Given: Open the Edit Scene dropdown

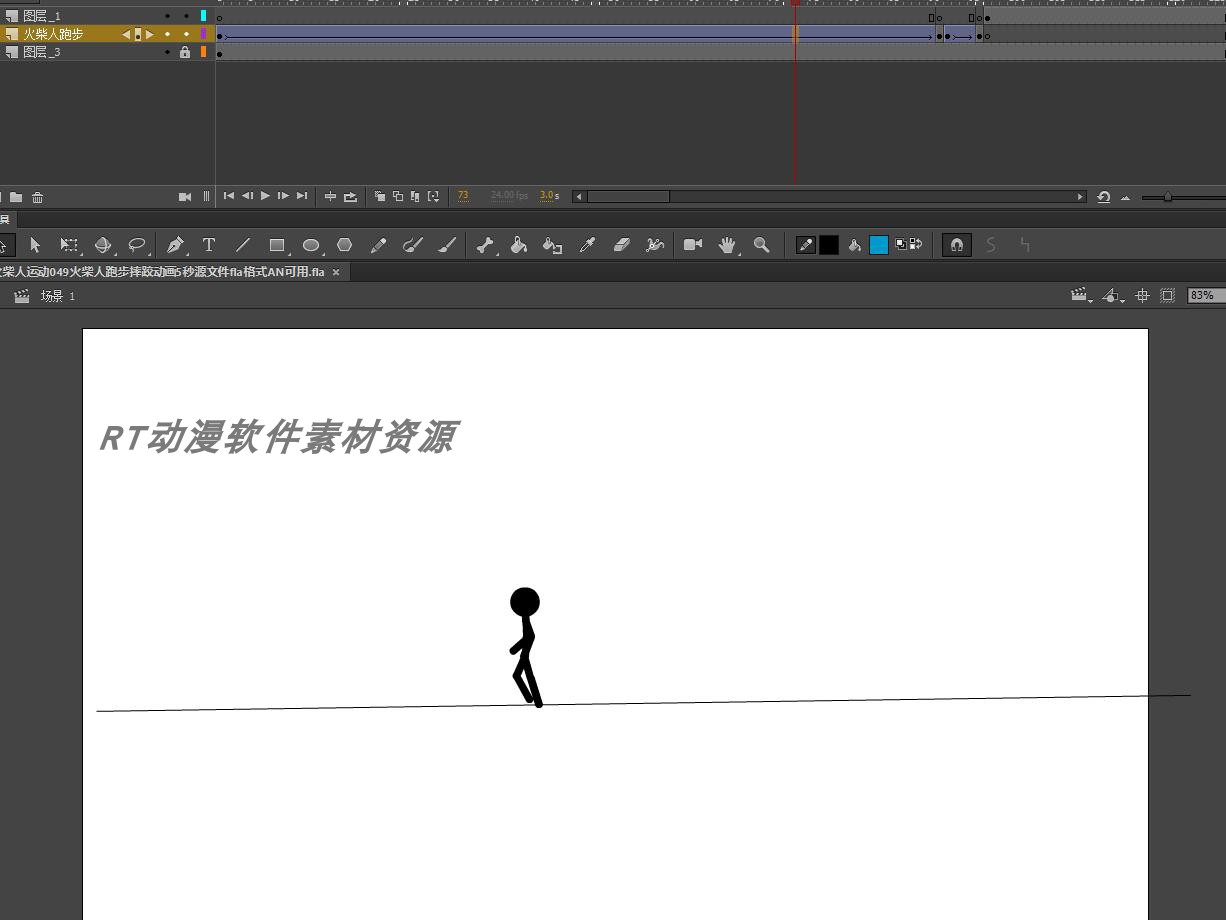Looking at the screenshot, I should [x=1082, y=295].
